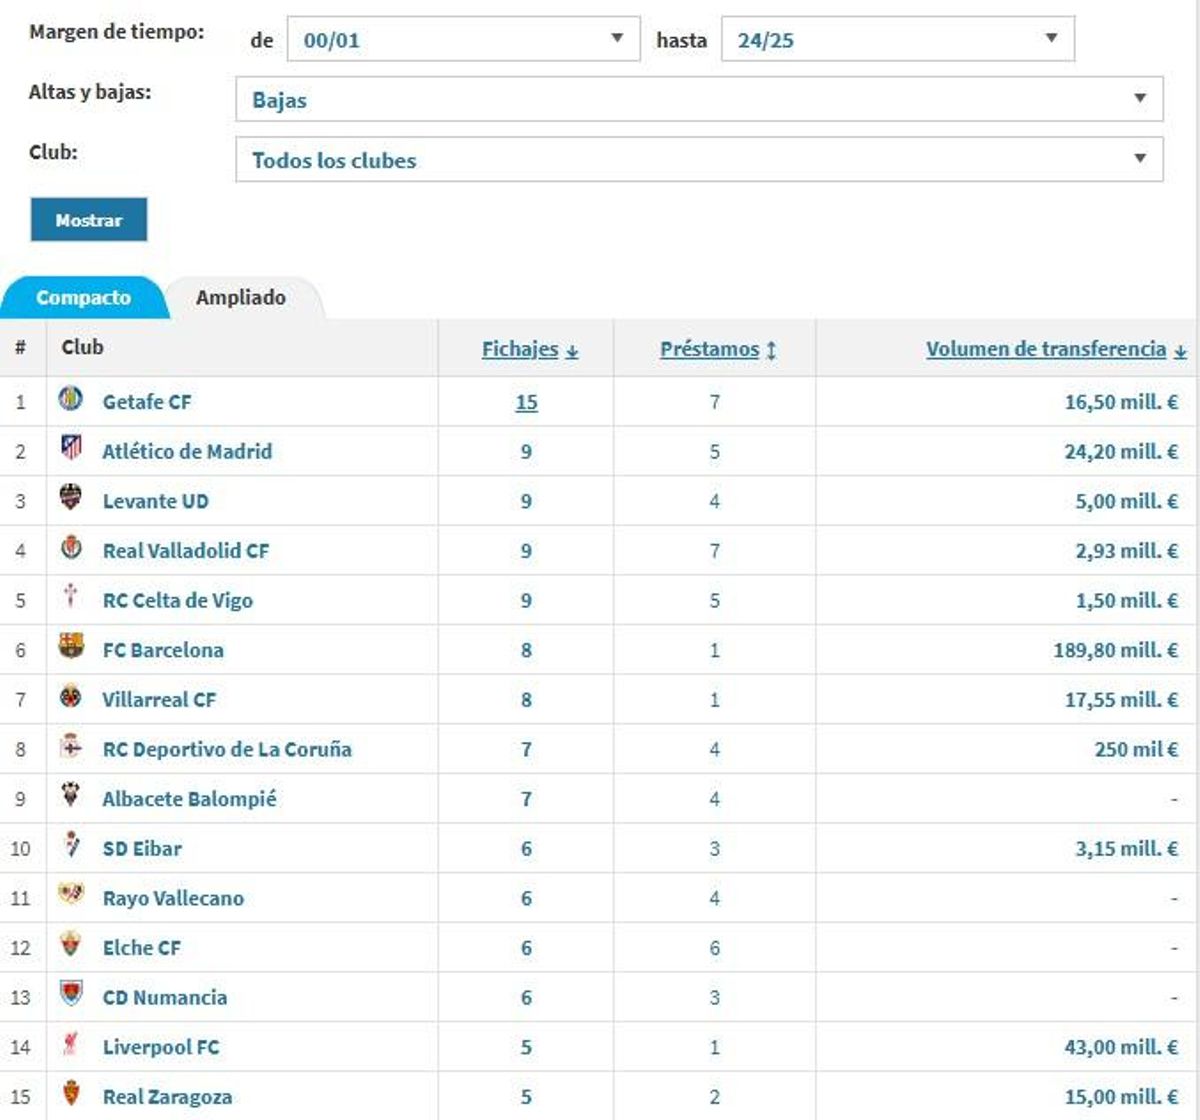Click Real Valladolid's 2,93 mill. € volume
This screenshot has height=1120, width=1200.
click(x=1126, y=550)
